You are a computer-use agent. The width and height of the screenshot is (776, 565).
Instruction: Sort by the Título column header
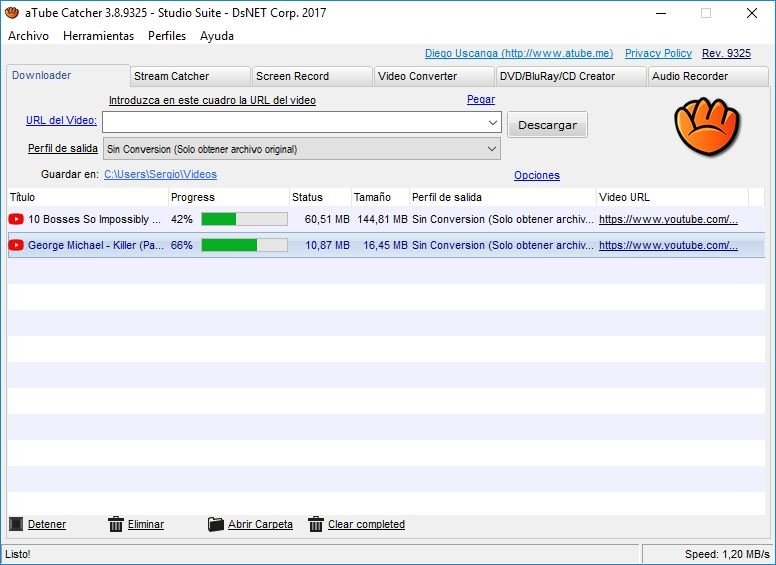click(88, 197)
